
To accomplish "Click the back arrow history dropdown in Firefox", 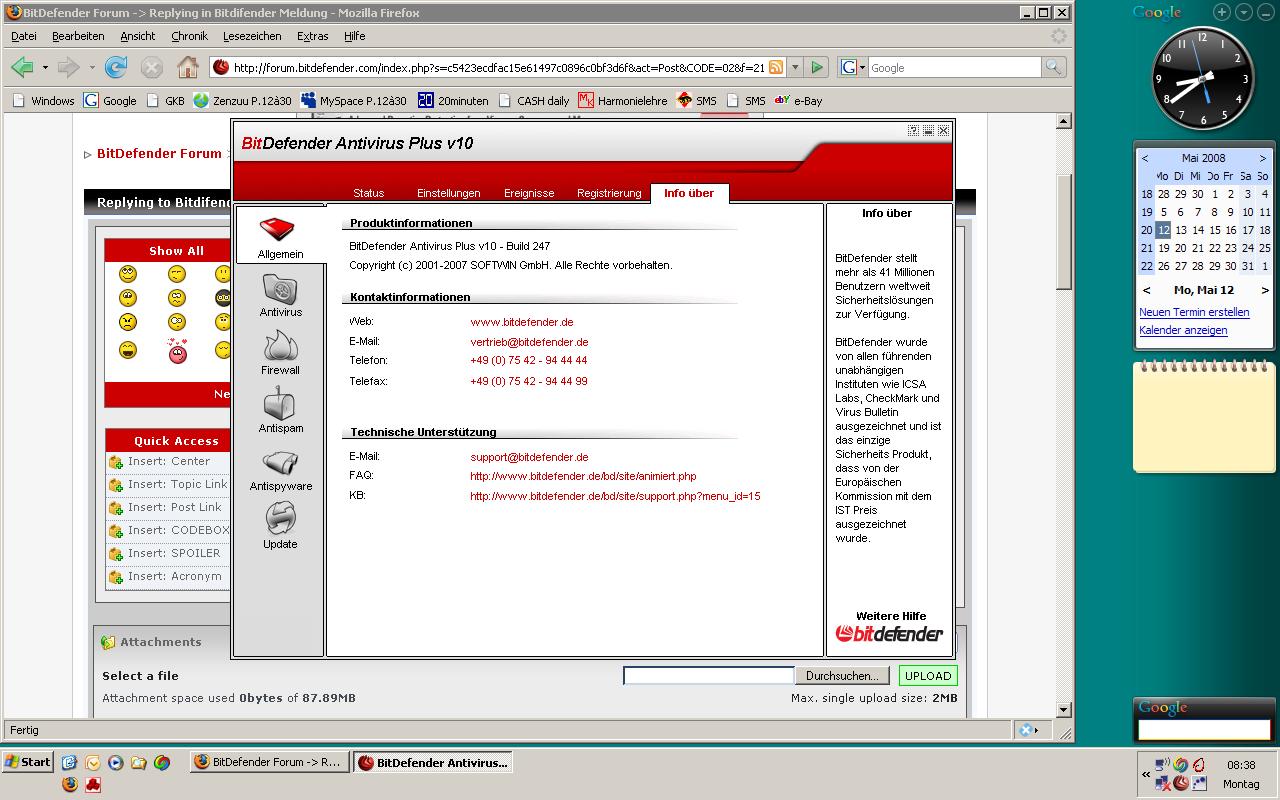I will coord(45,67).
